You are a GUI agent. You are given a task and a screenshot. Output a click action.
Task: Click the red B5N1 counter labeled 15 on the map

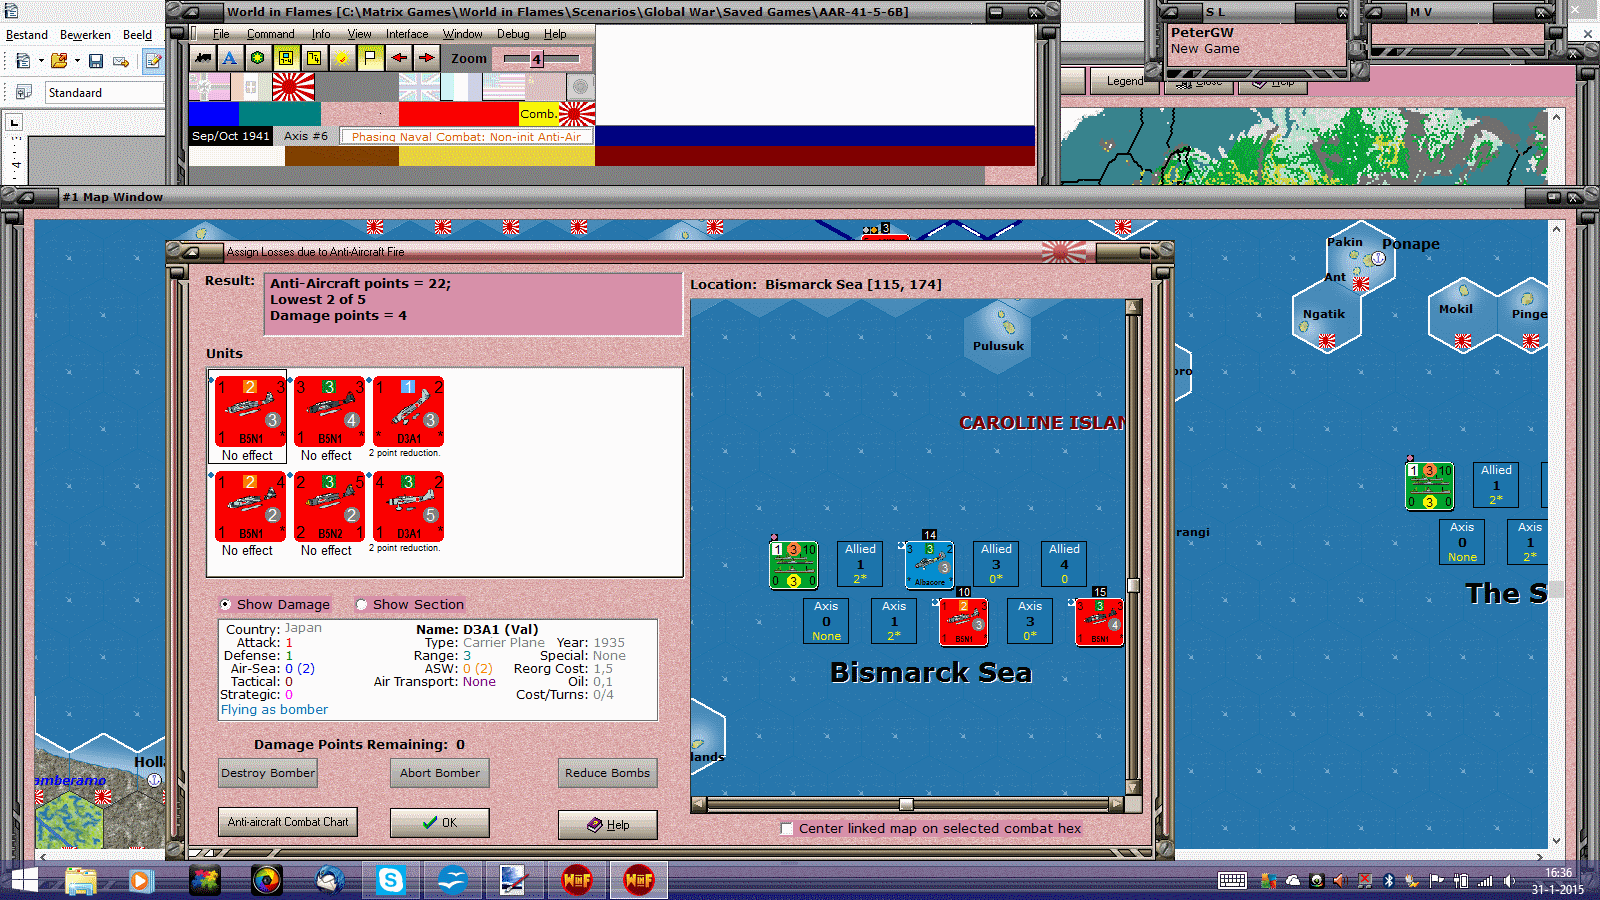[x=1099, y=622]
